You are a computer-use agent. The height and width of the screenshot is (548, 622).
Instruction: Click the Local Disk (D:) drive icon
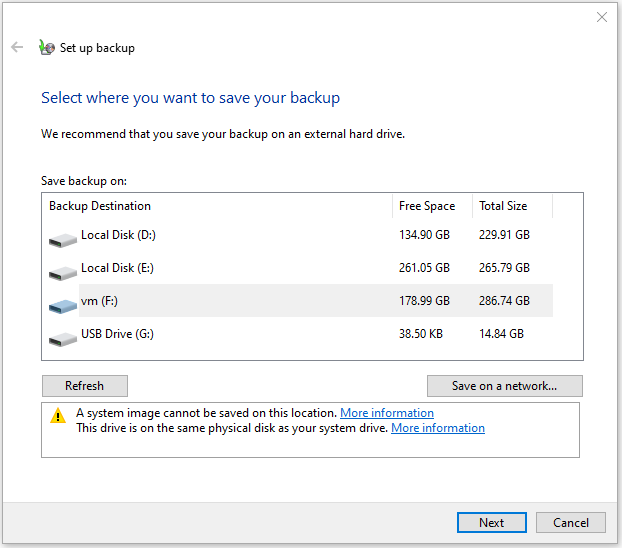click(x=62, y=239)
